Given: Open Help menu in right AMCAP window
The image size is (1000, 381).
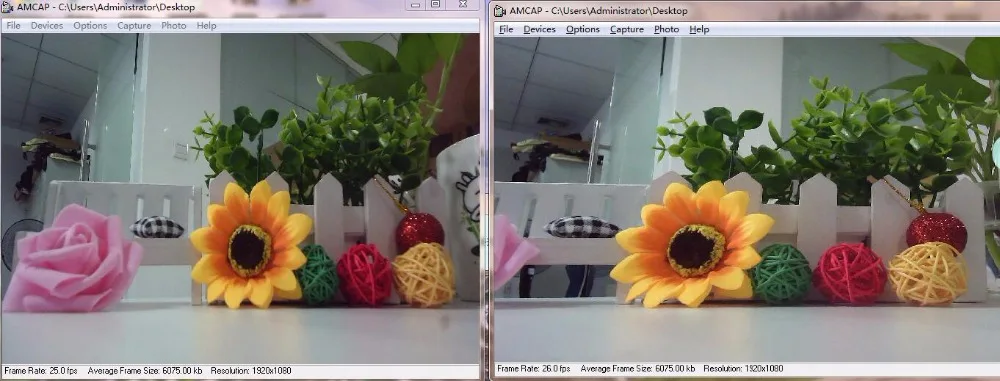Looking at the screenshot, I should pos(699,29).
